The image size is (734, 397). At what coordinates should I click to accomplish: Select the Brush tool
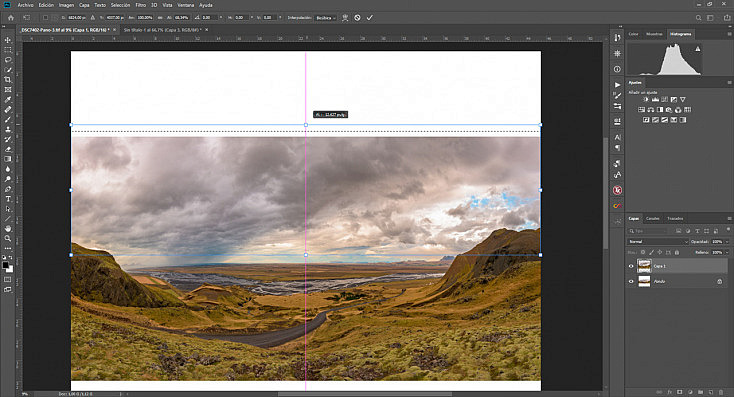8,119
